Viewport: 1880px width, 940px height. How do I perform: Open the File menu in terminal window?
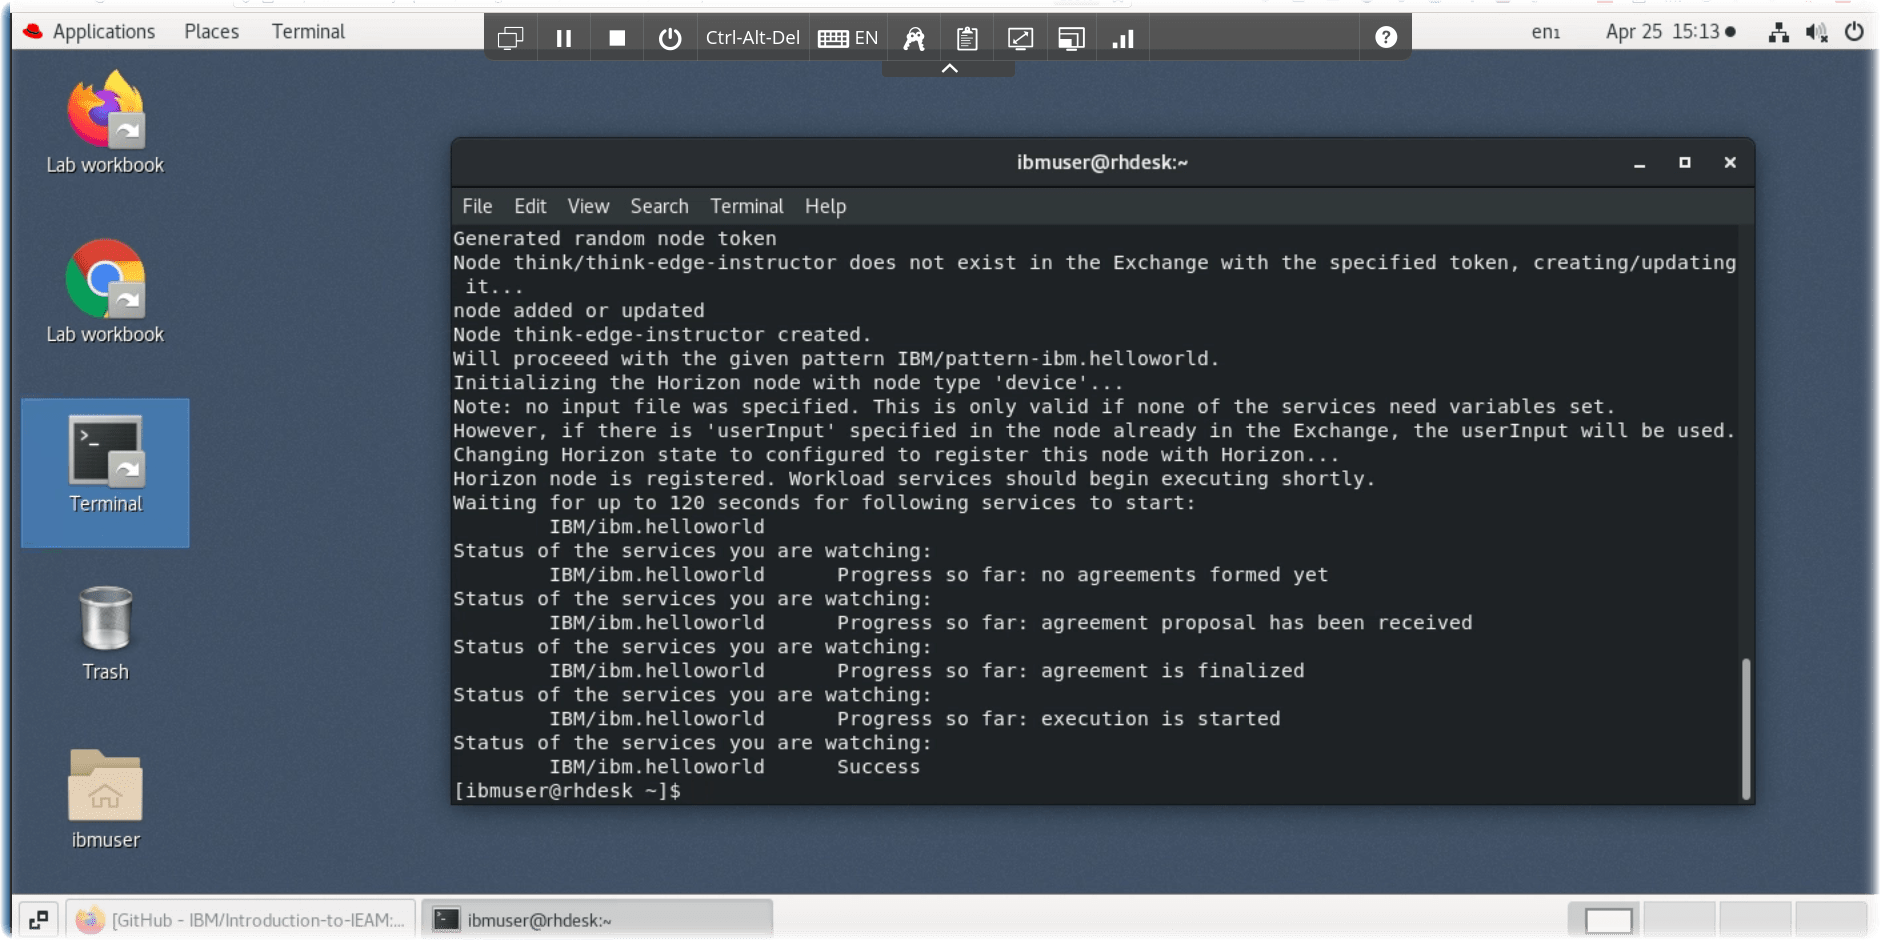(477, 206)
